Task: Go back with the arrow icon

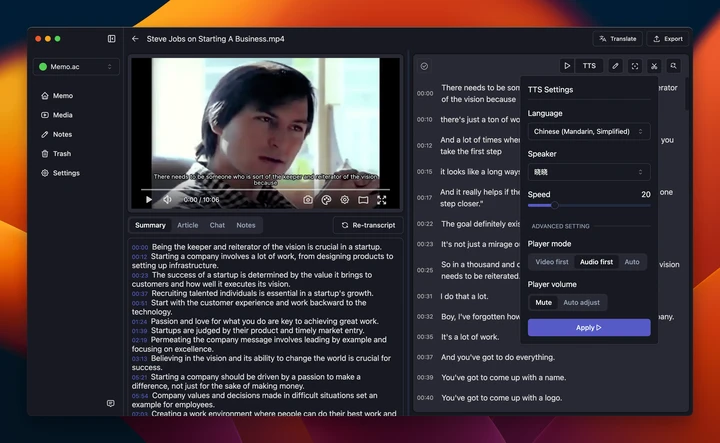Action: tap(135, 39)
